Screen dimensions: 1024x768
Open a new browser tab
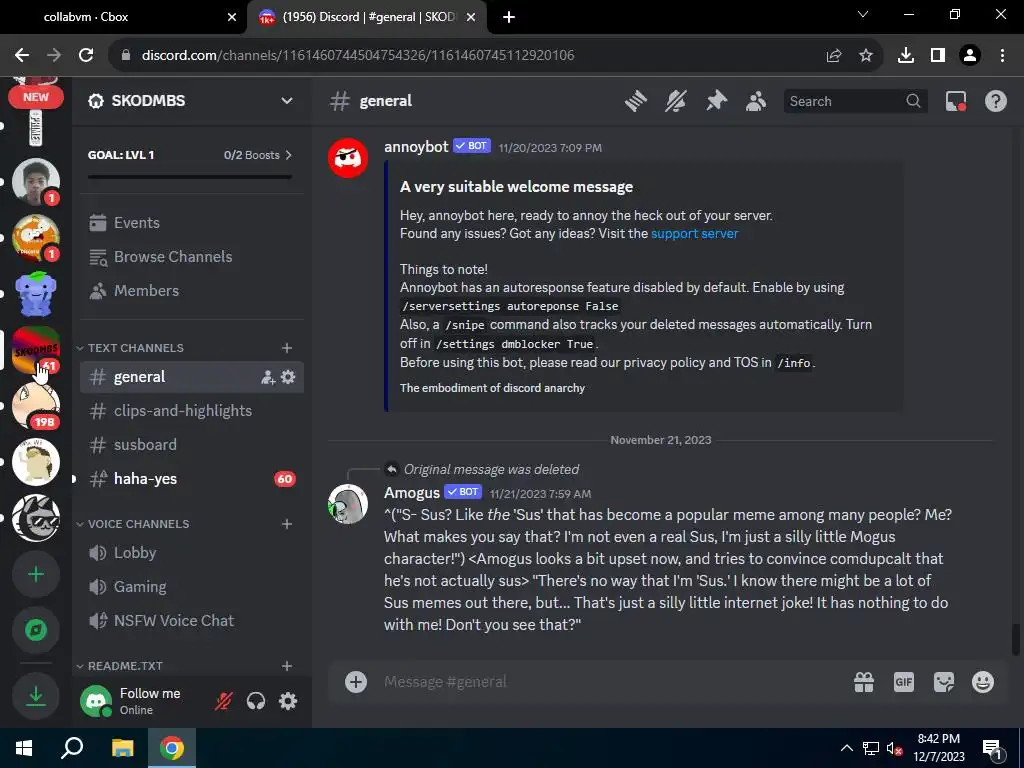509,18
